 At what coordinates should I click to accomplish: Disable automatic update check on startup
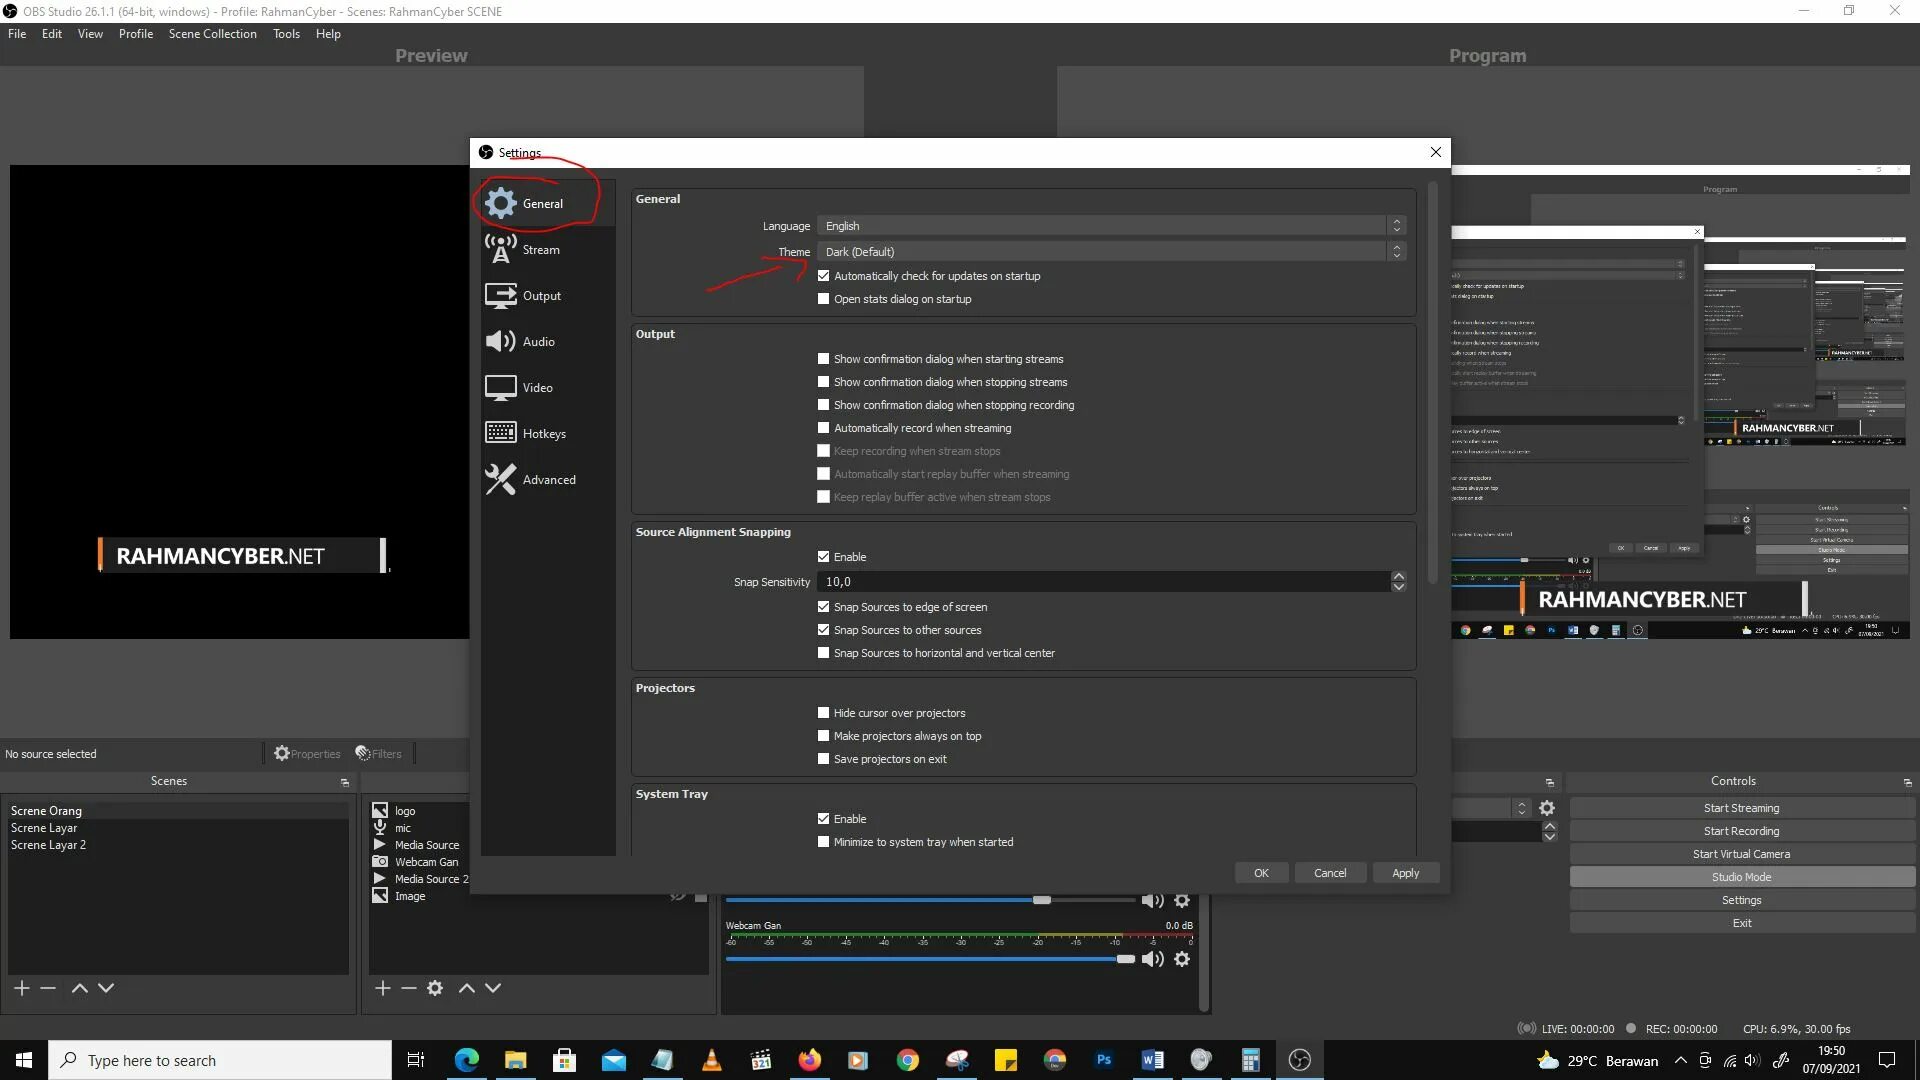[x=824, y=276]
